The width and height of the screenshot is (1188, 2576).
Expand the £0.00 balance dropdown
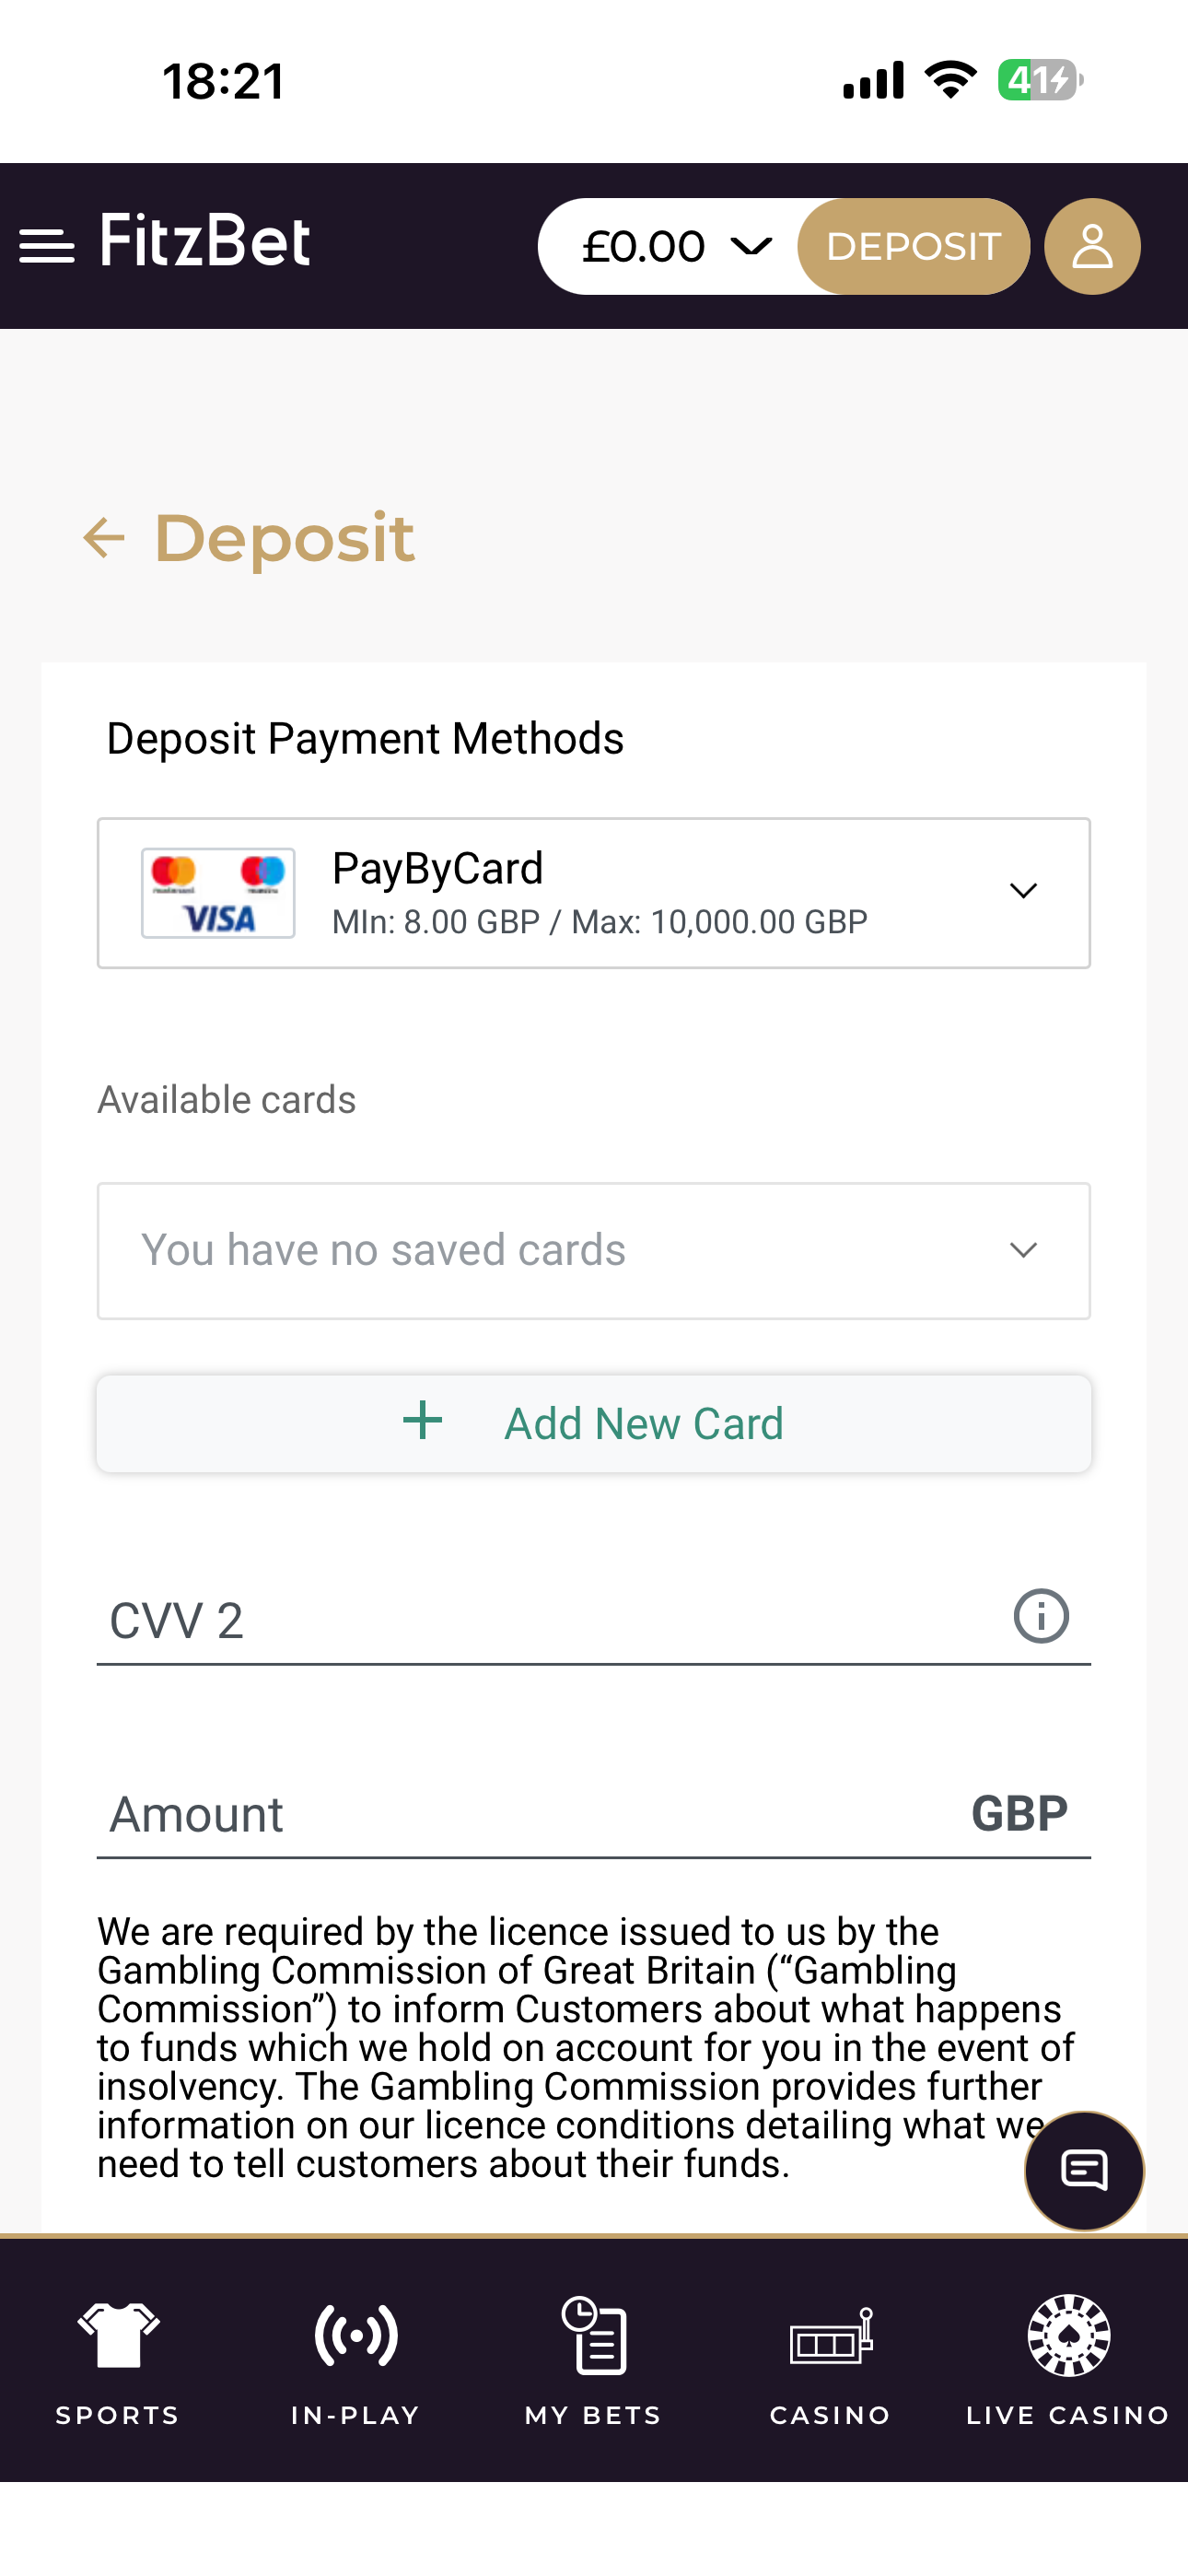tap(676, 246)
